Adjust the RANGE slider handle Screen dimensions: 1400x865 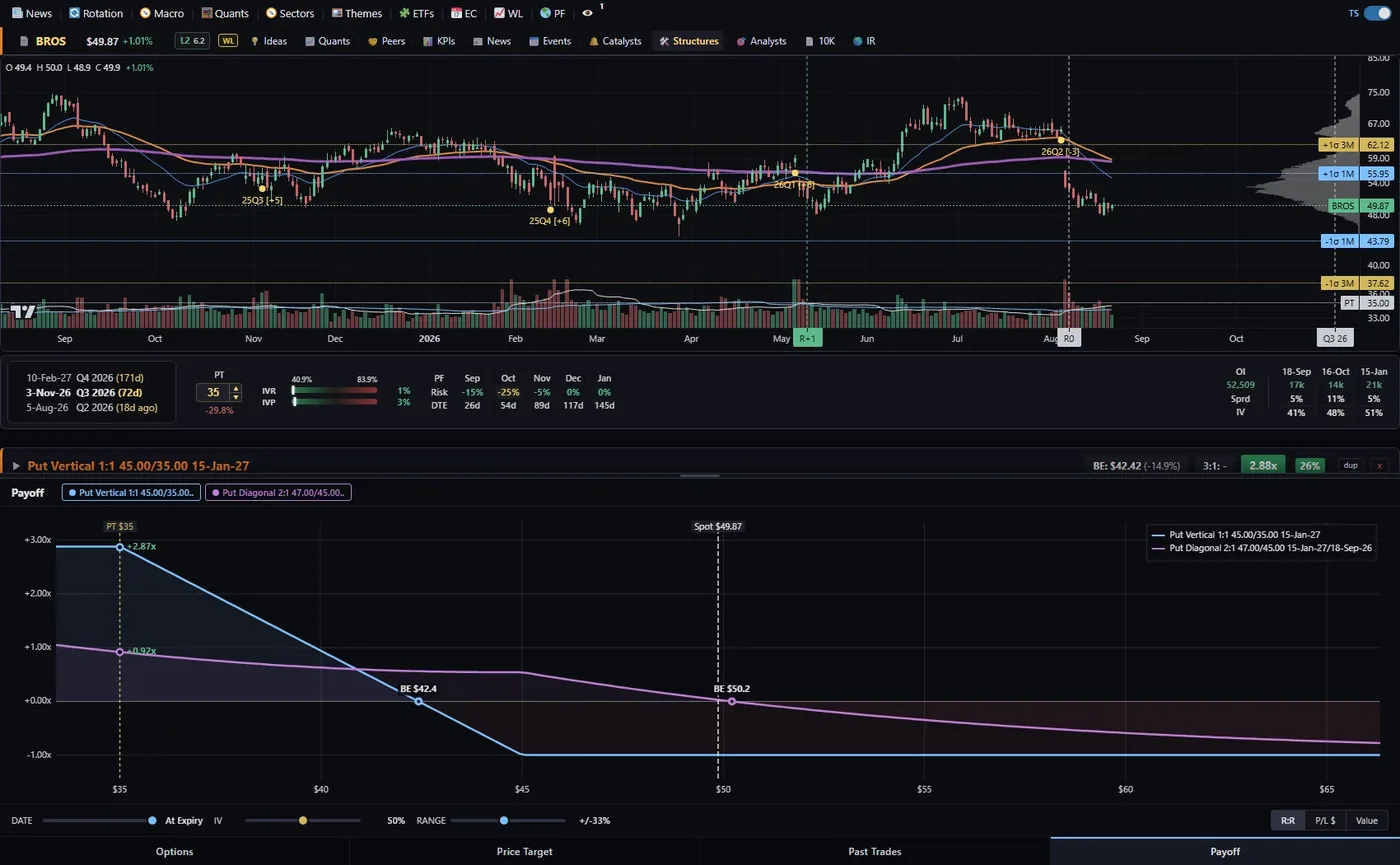[503, 820]
